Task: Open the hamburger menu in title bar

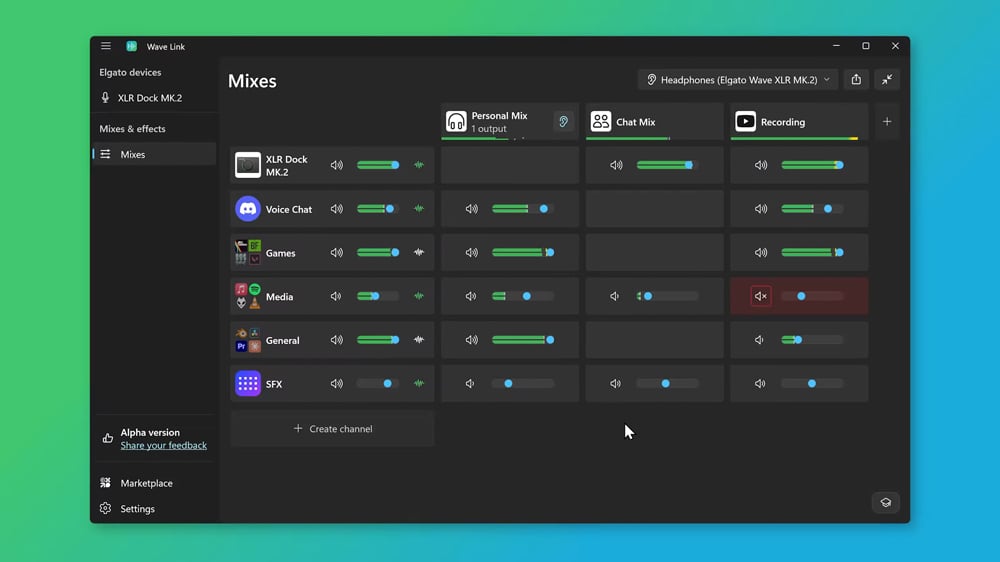Action: pos(106,46)
